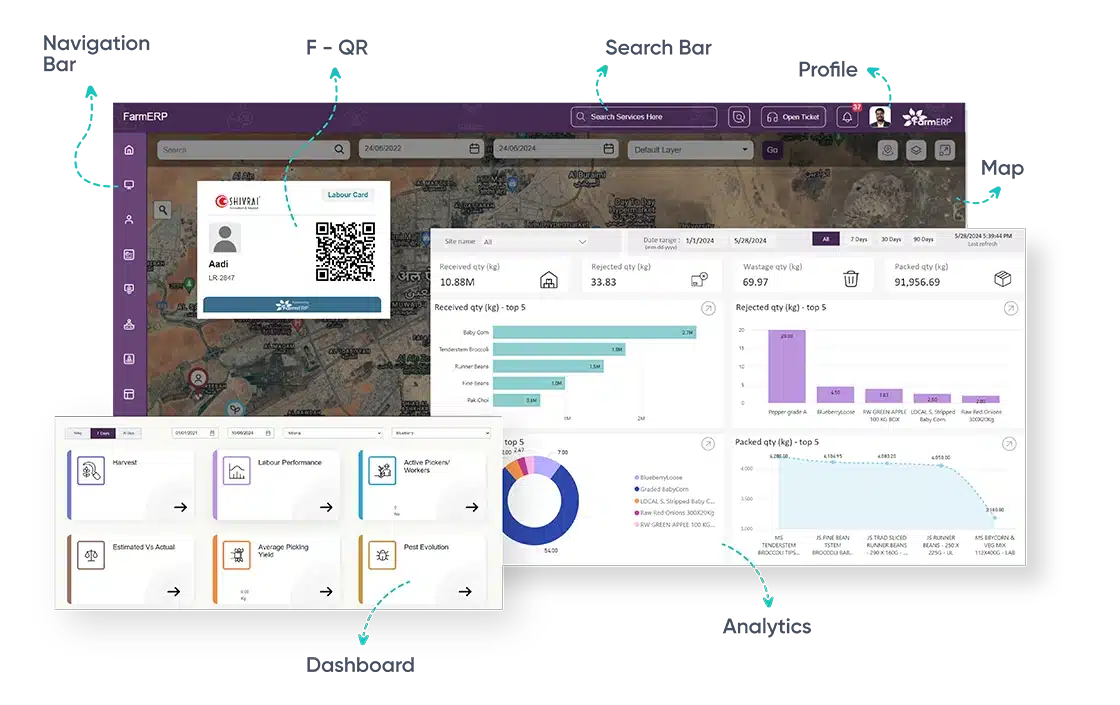Click the Rejected qty card icon
The width and height of the screenshot is (1120, 705).
point(699,279)
